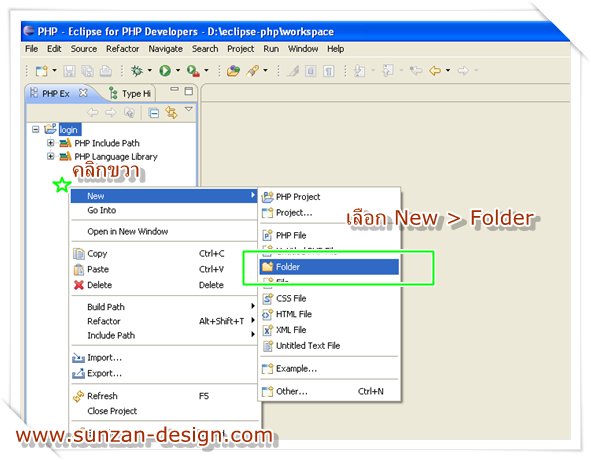Open the External Tools dropdown arrow
591x460 pixels.
[206, 71]
